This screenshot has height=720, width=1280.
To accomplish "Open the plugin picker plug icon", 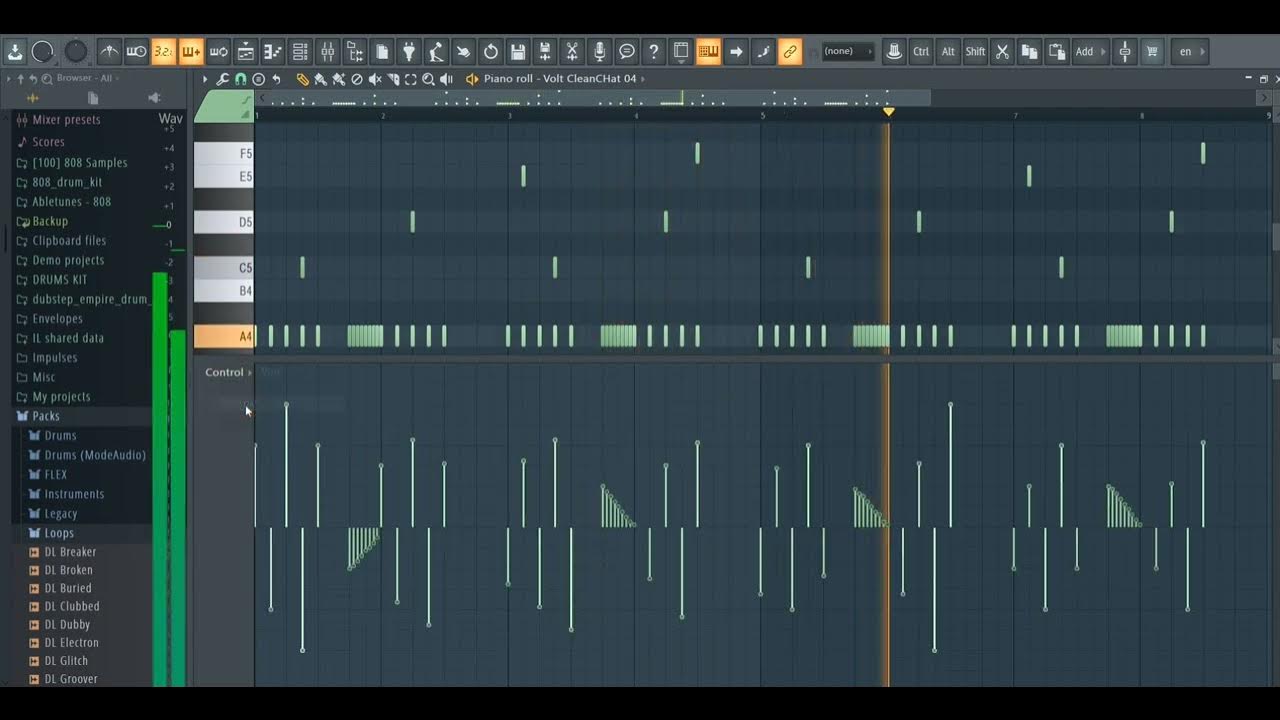I will tap(409, 51).
